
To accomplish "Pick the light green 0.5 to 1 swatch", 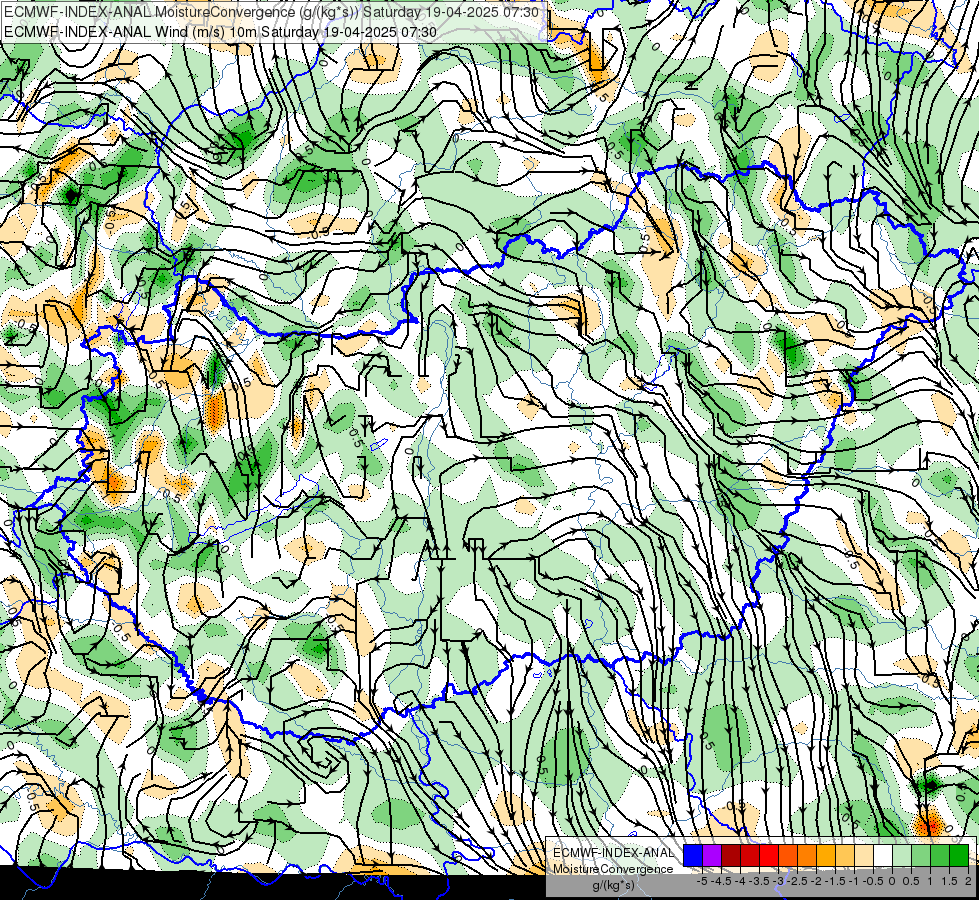I will click(x=921, y=856).
